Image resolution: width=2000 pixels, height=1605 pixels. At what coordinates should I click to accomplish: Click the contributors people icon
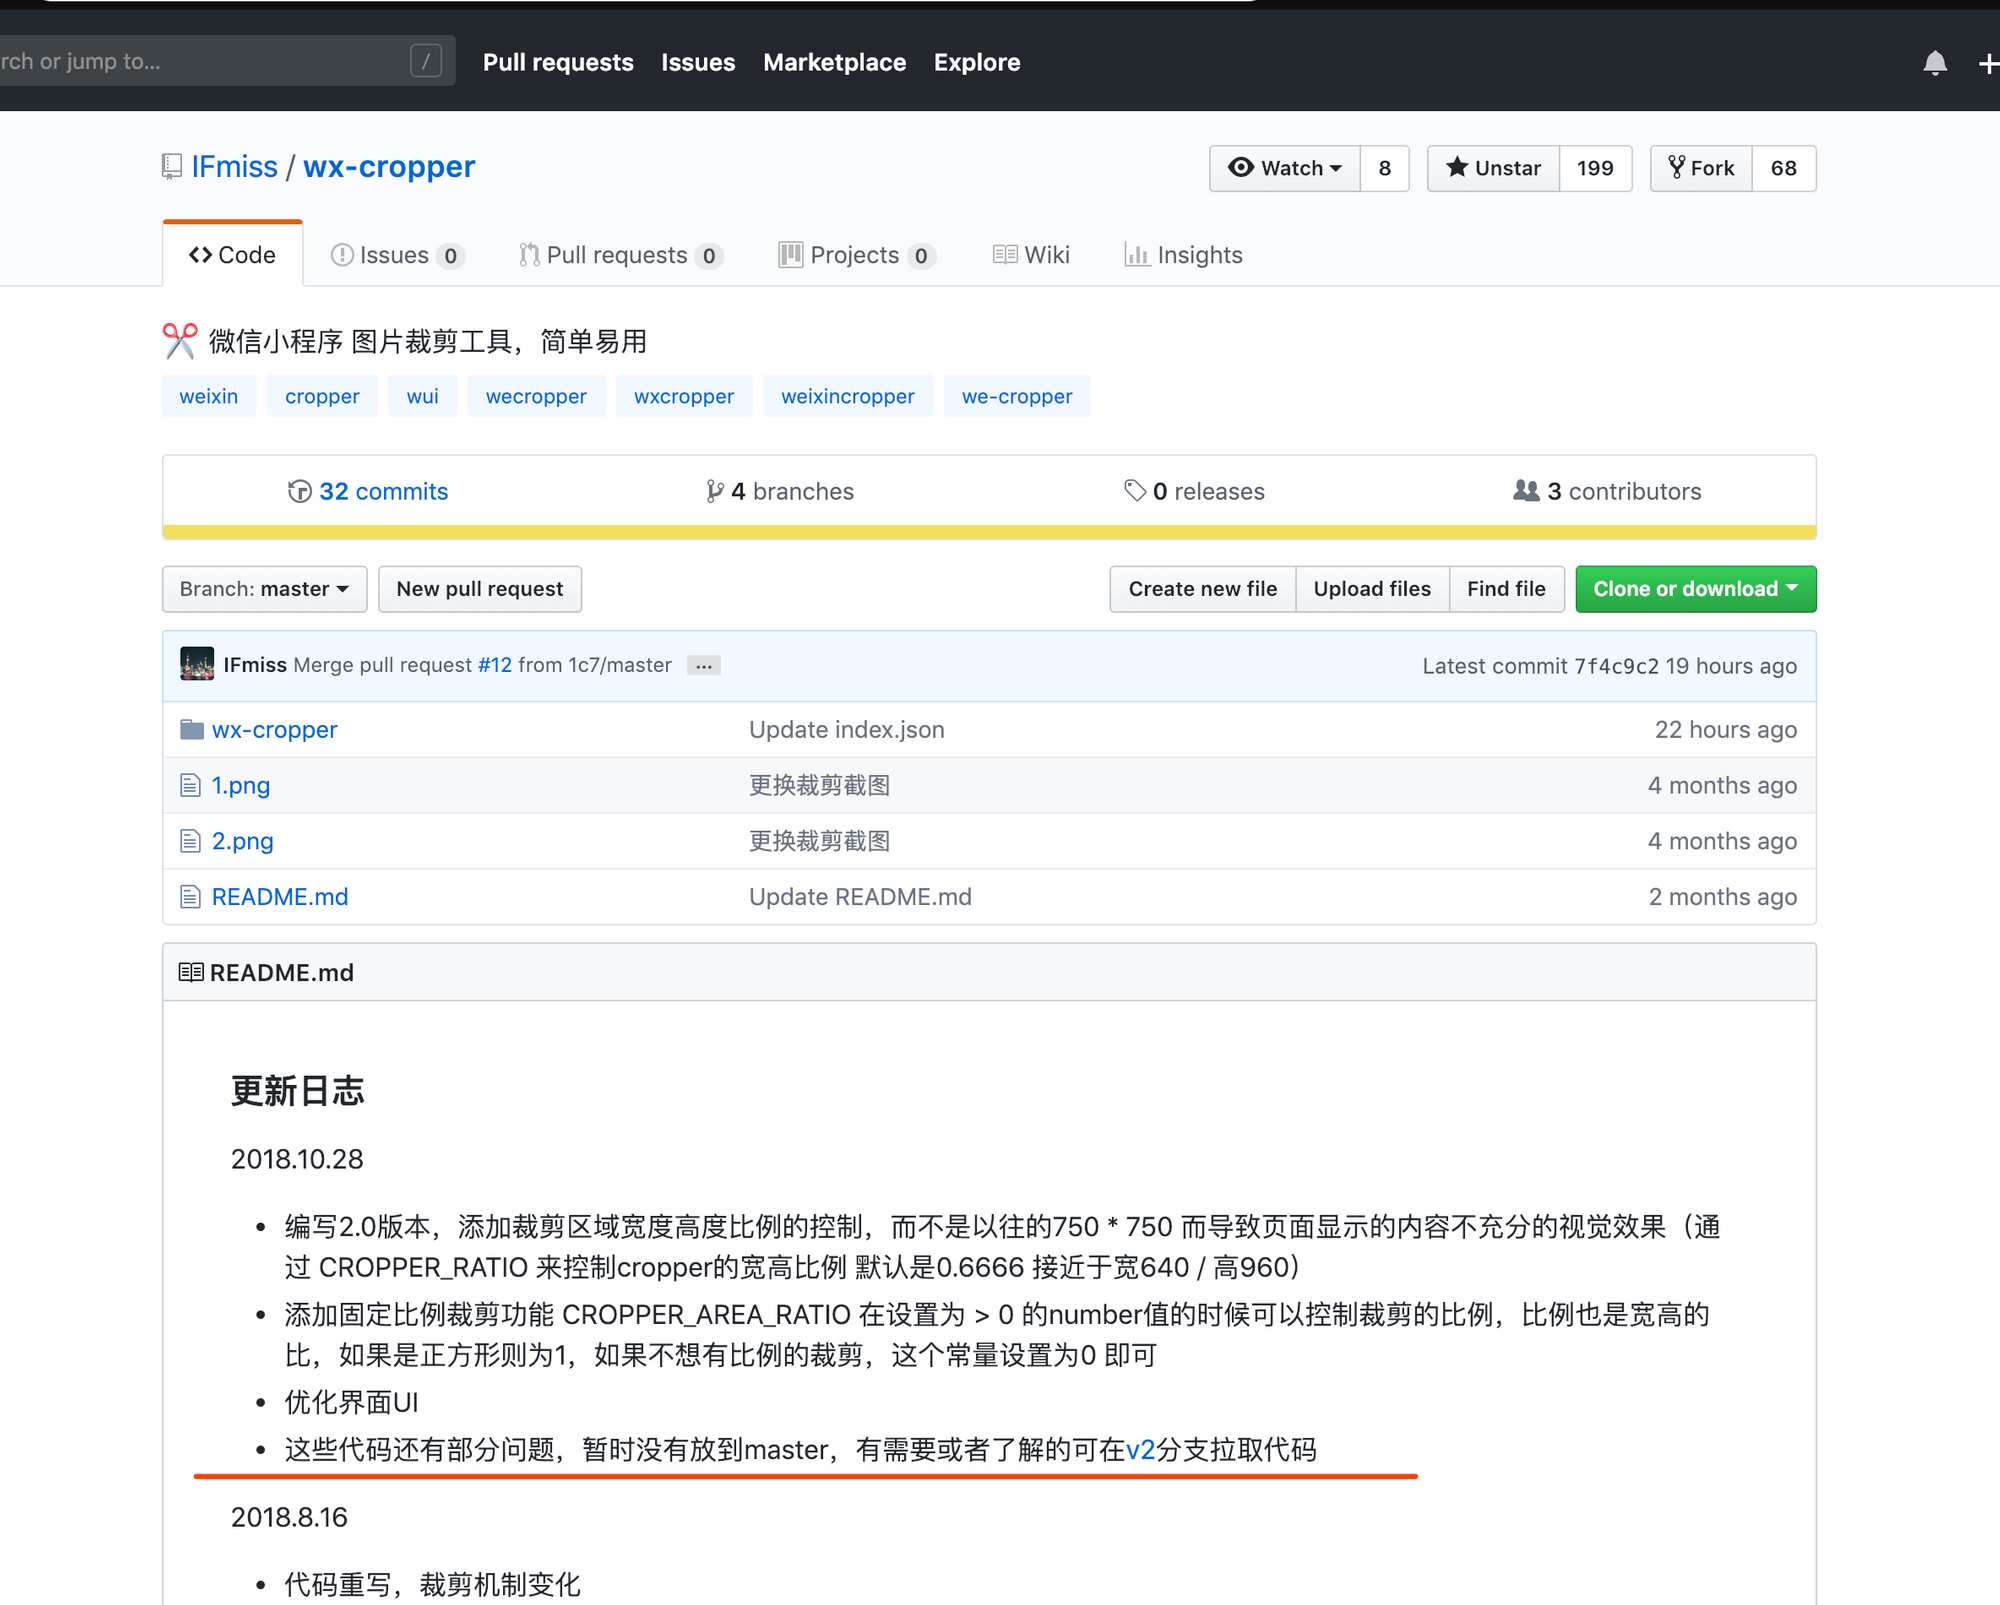pos(1526,490)
